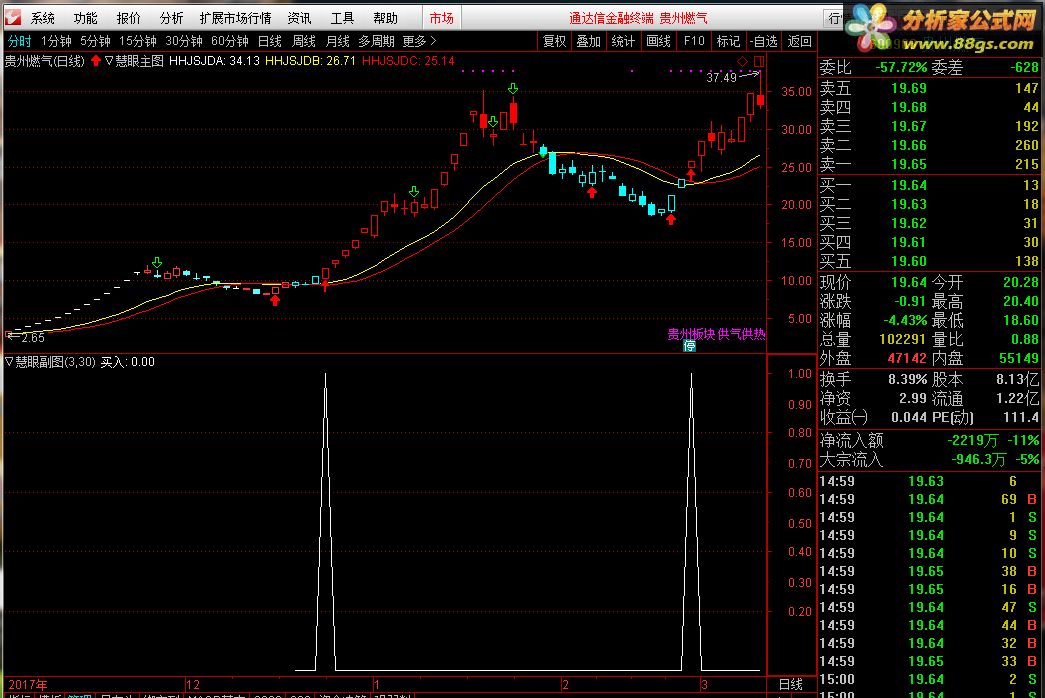Click the 画线 drawing button

658,41
